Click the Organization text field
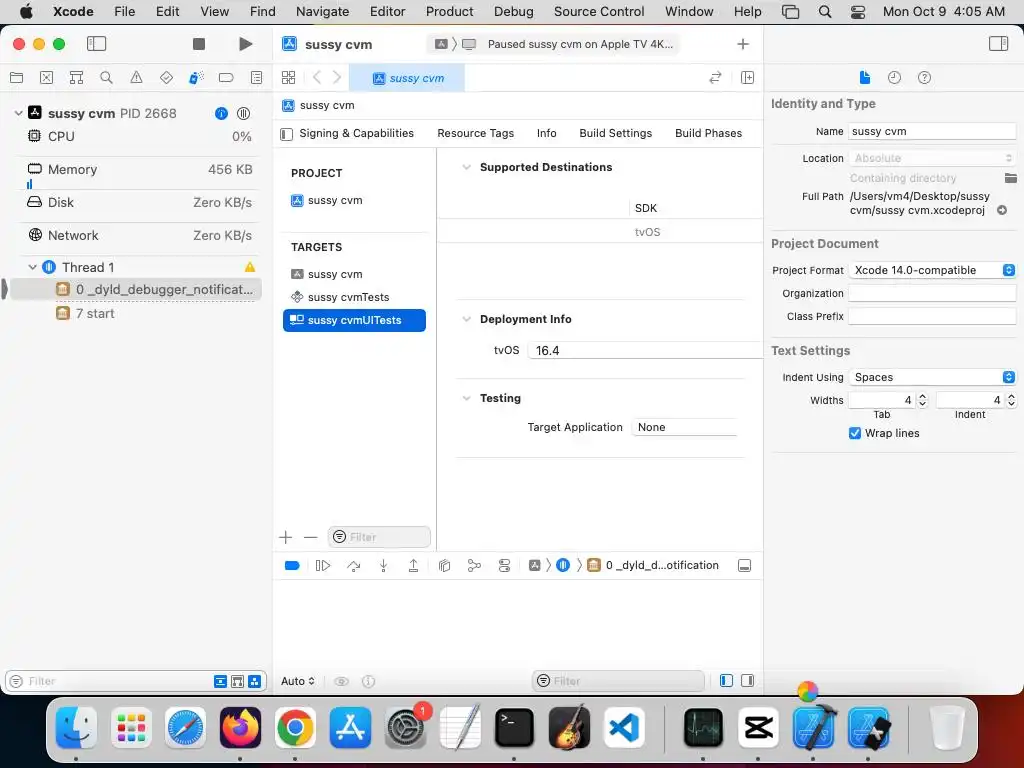1024x768 pixels. point(932,293)
